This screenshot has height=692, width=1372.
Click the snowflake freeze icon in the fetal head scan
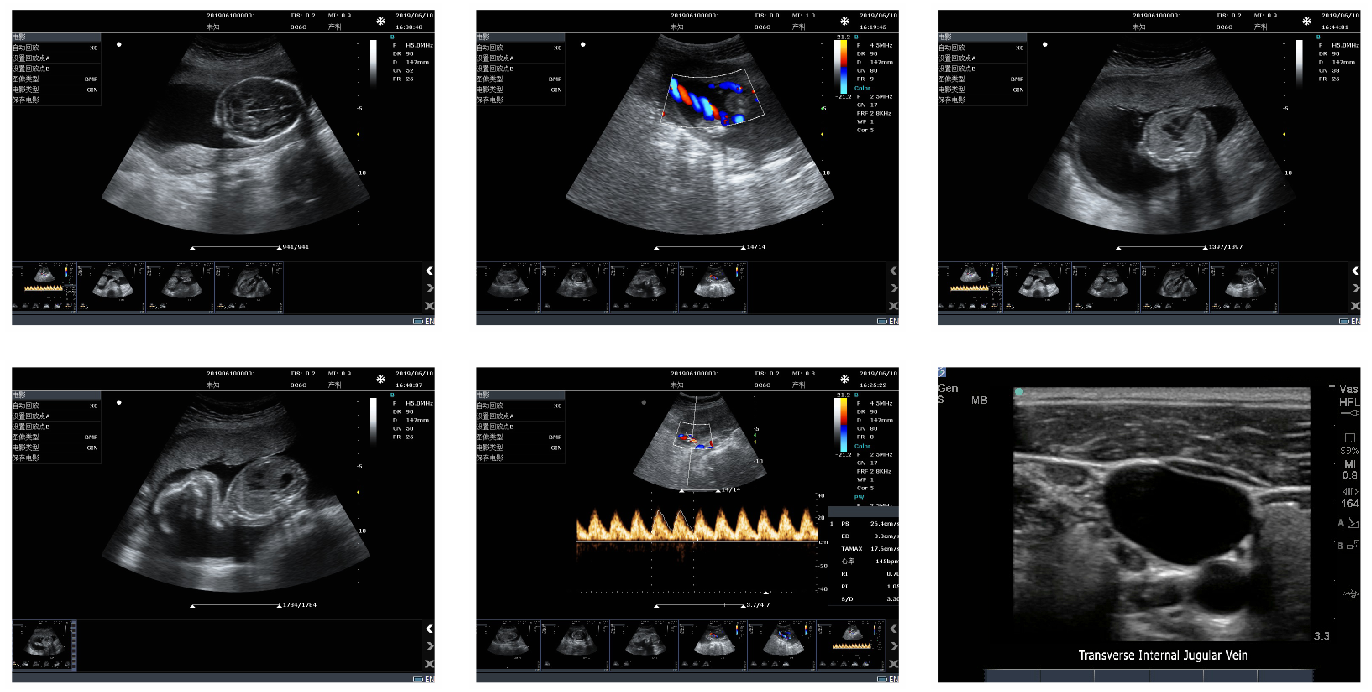[x=381, y=21]
